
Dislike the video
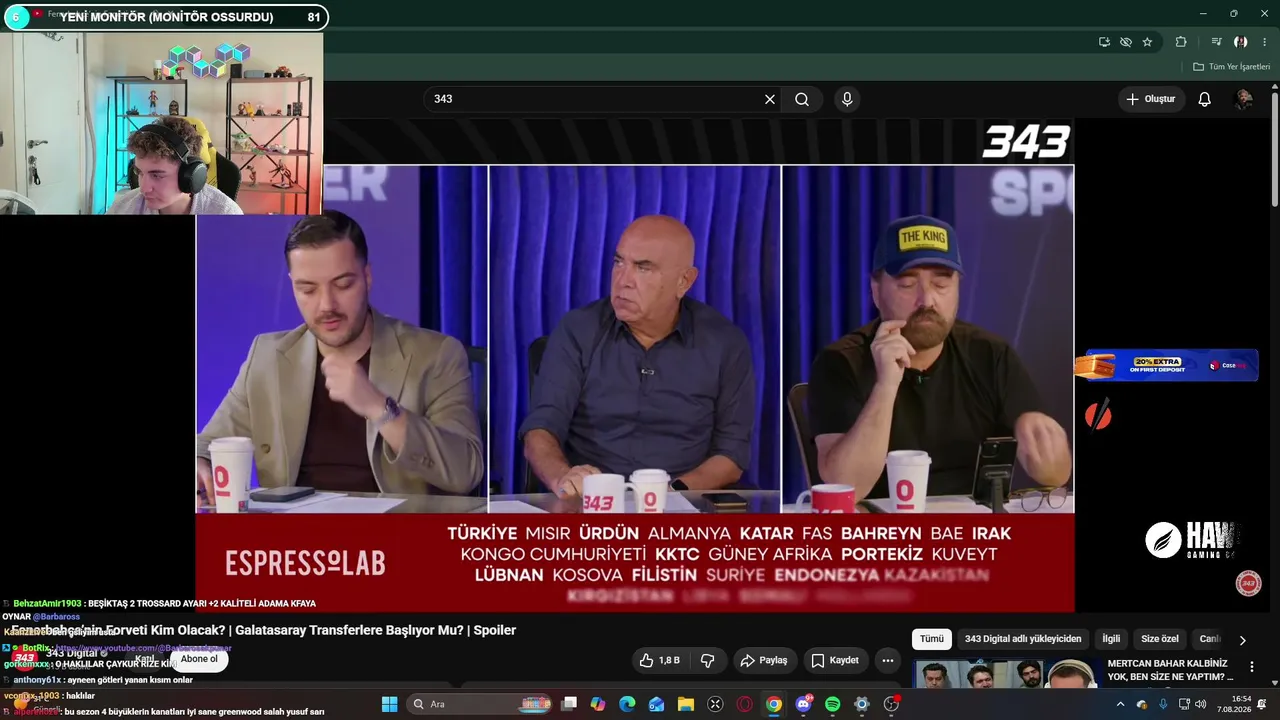point(708,660)
